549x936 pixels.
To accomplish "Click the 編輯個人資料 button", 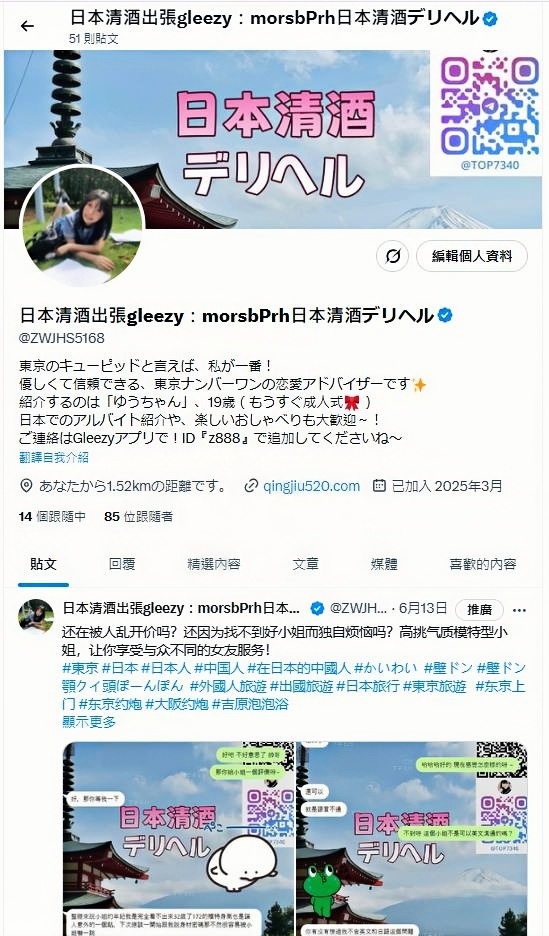I will coord(472,256).
